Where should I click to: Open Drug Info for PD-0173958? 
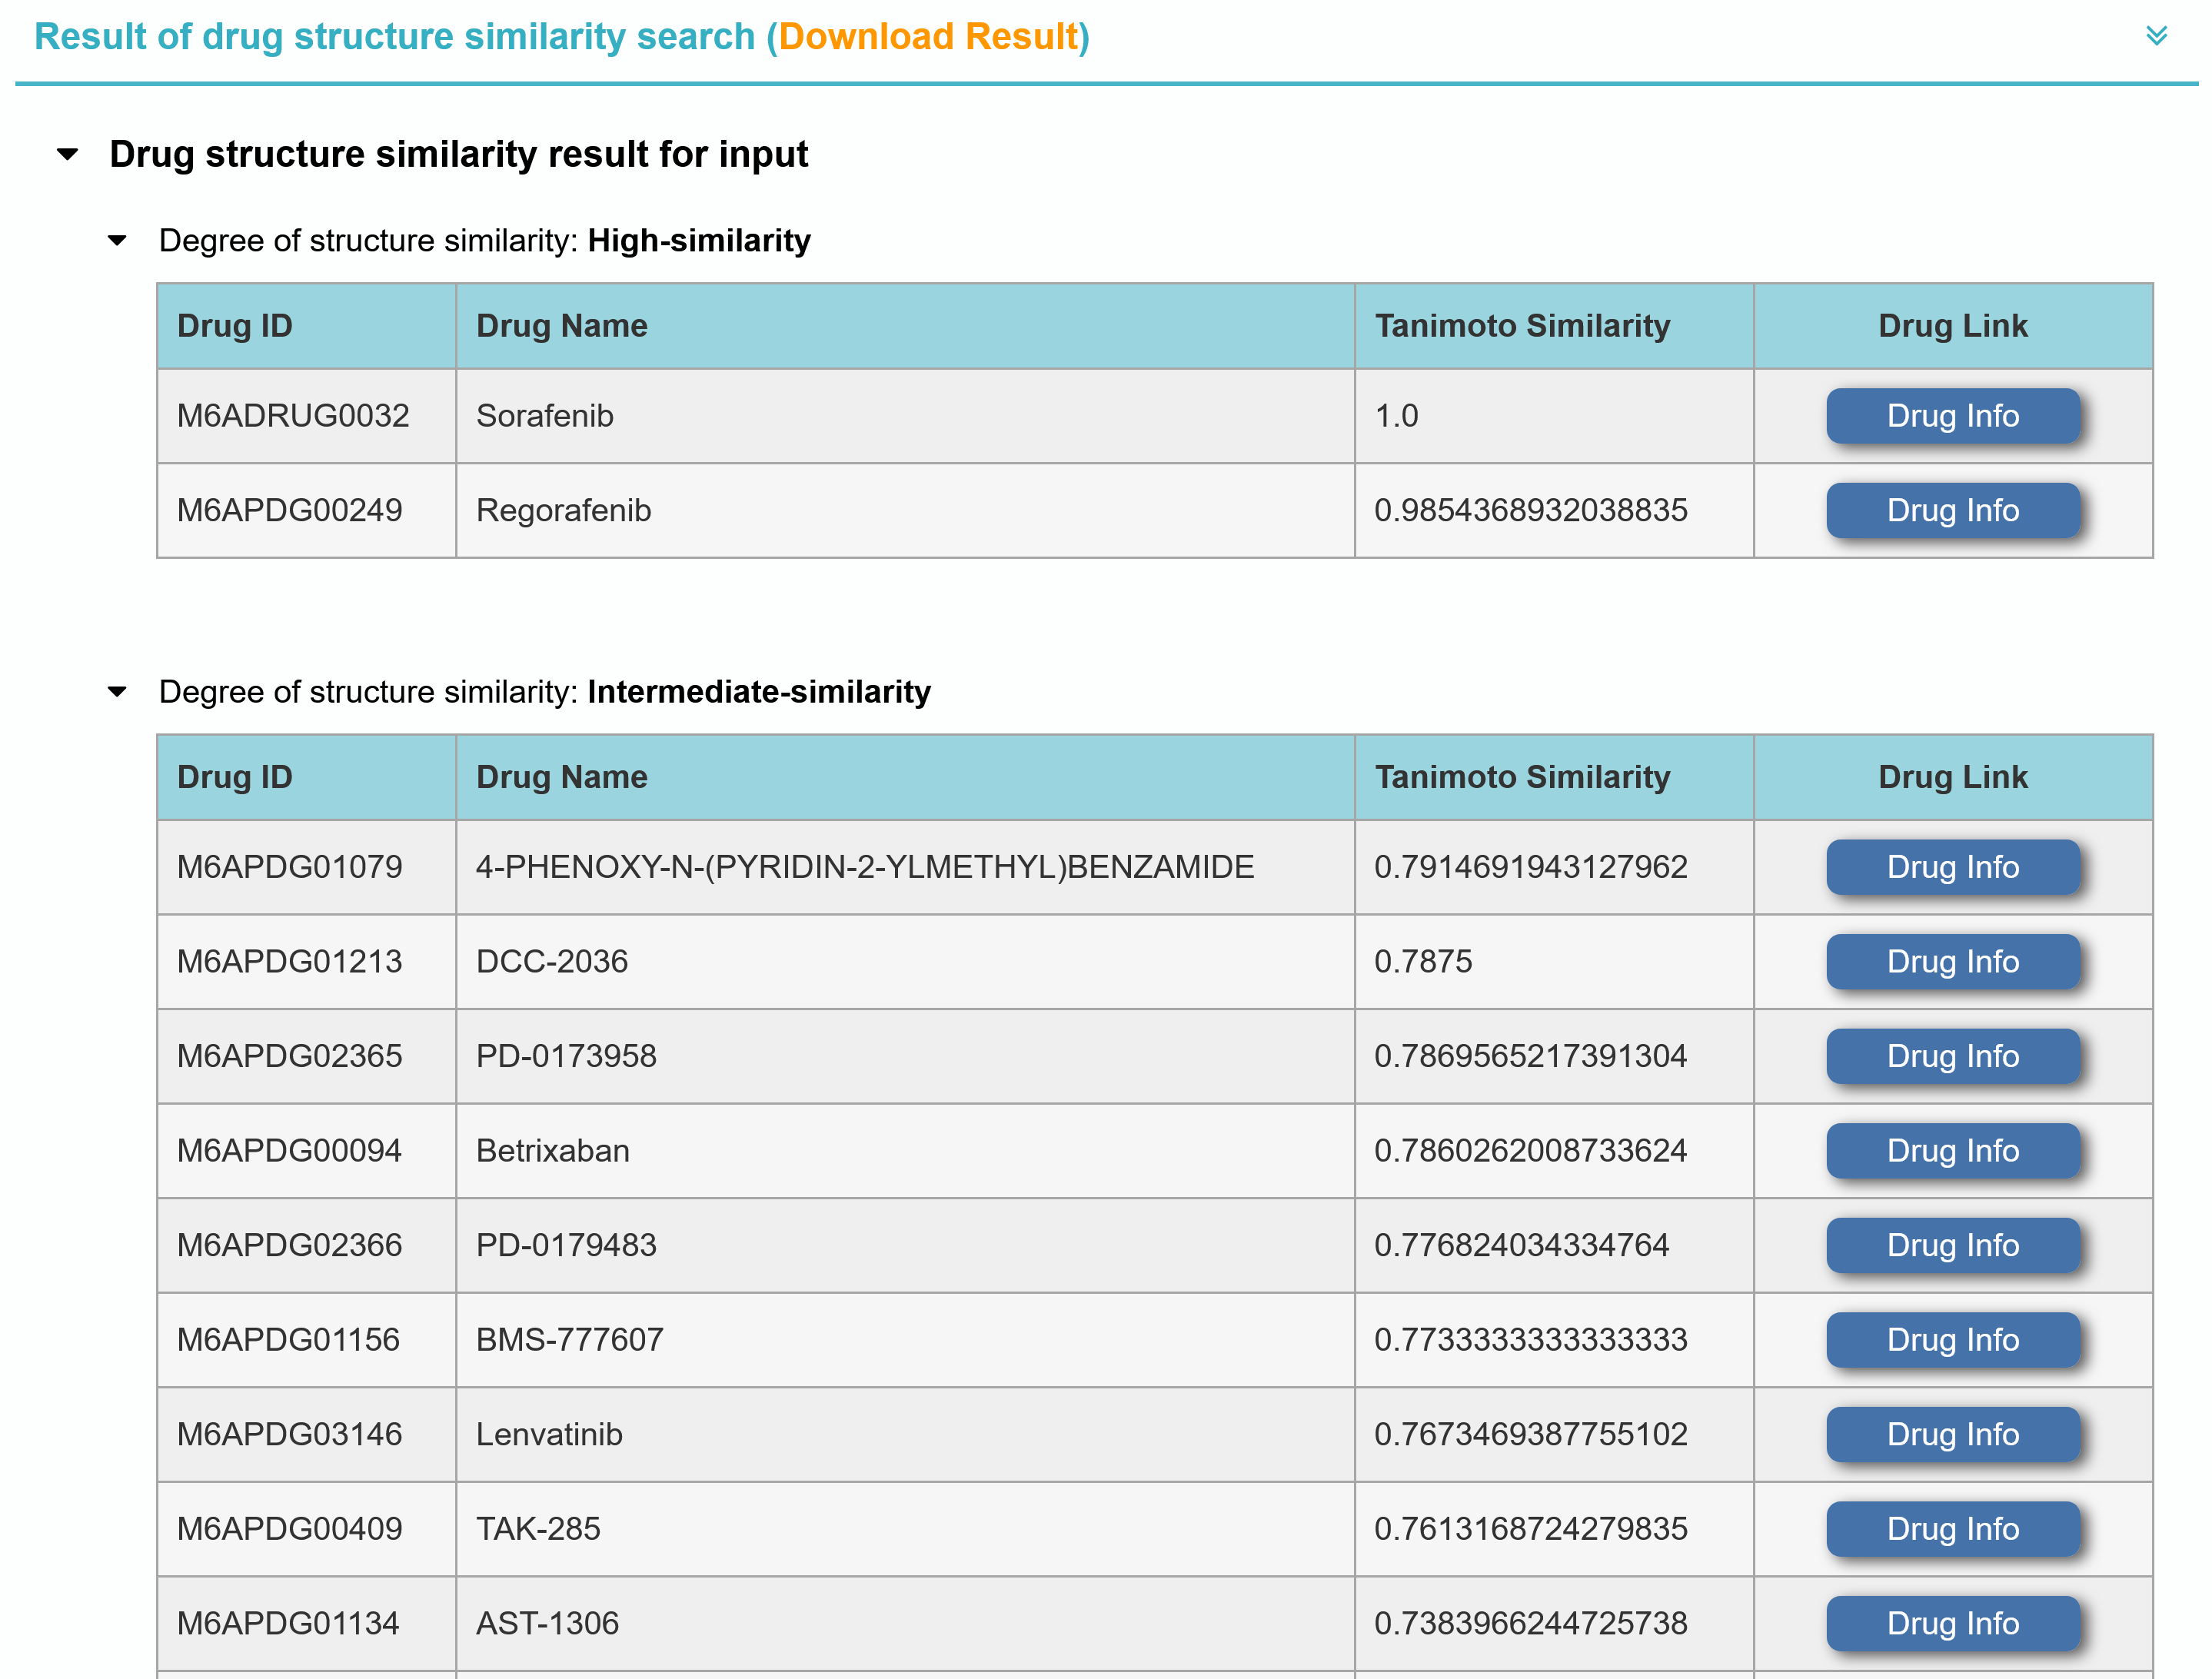click(1951, 1056)
